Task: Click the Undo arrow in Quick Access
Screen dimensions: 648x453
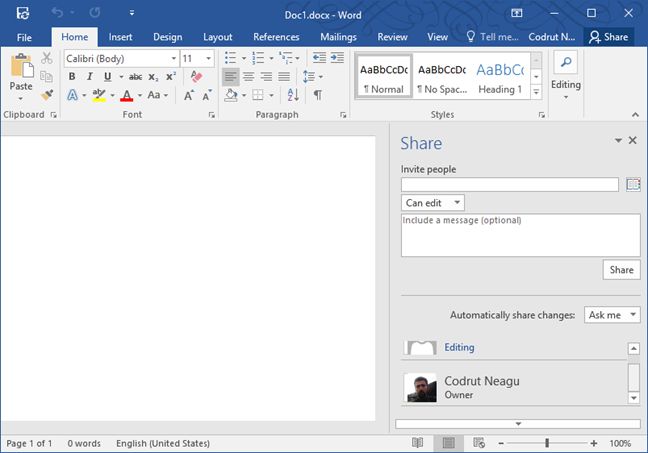Action: click(x=57, y=13)
